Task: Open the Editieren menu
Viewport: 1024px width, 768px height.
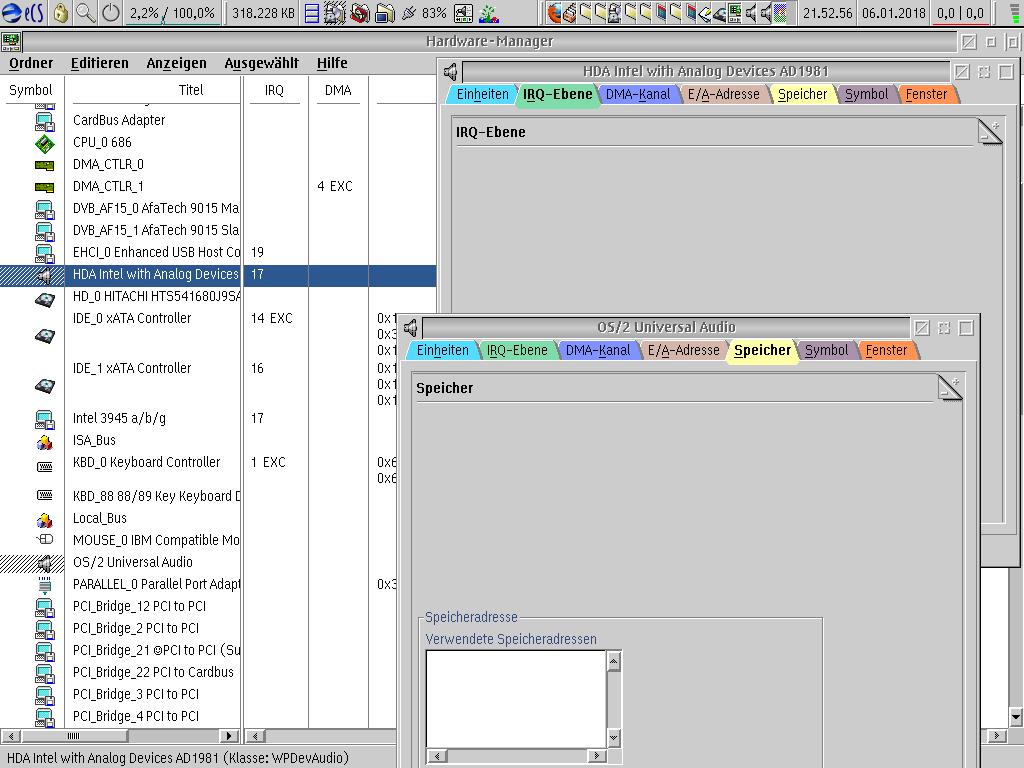Action: click(99, 63)
